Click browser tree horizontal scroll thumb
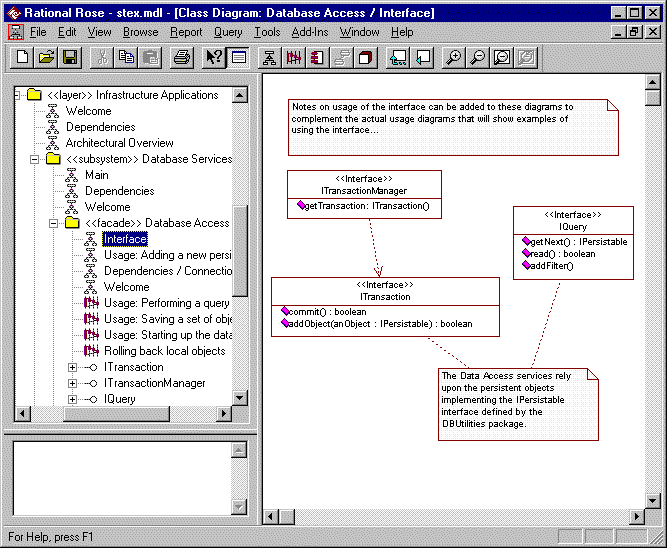Viewport: 667px width, 548px height. pos(117,414)
